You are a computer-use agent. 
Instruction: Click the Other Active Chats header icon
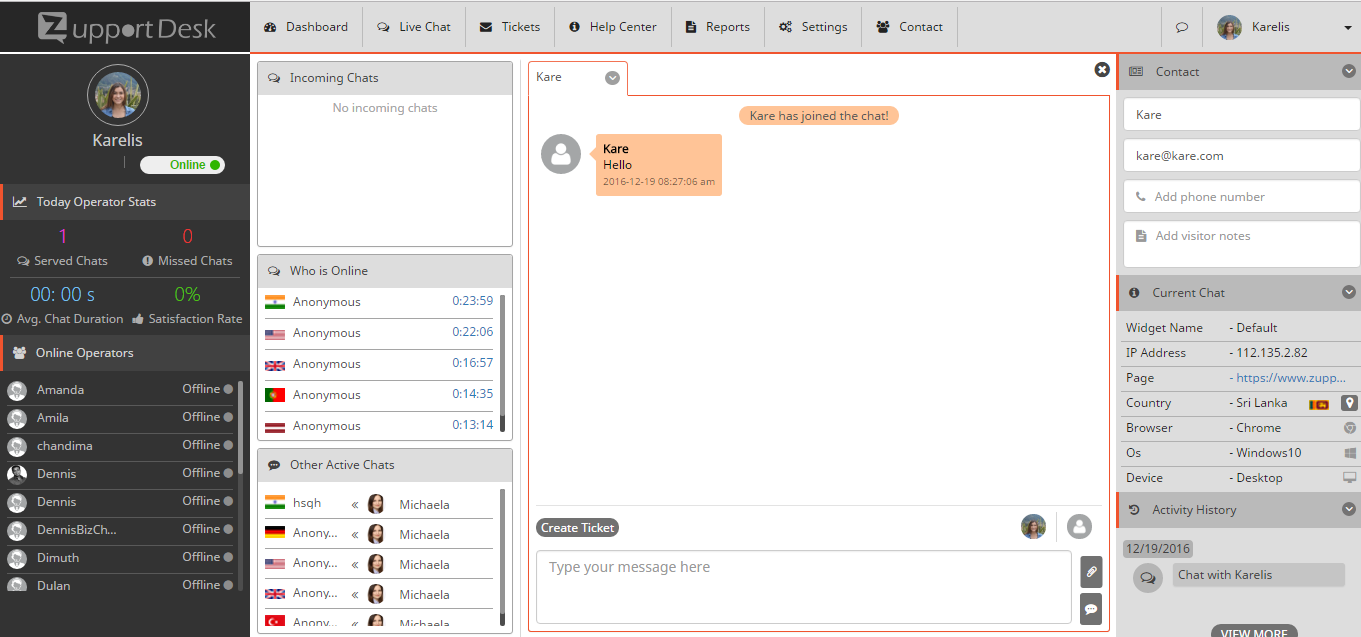pyautogui.click(x=274, y=465)
